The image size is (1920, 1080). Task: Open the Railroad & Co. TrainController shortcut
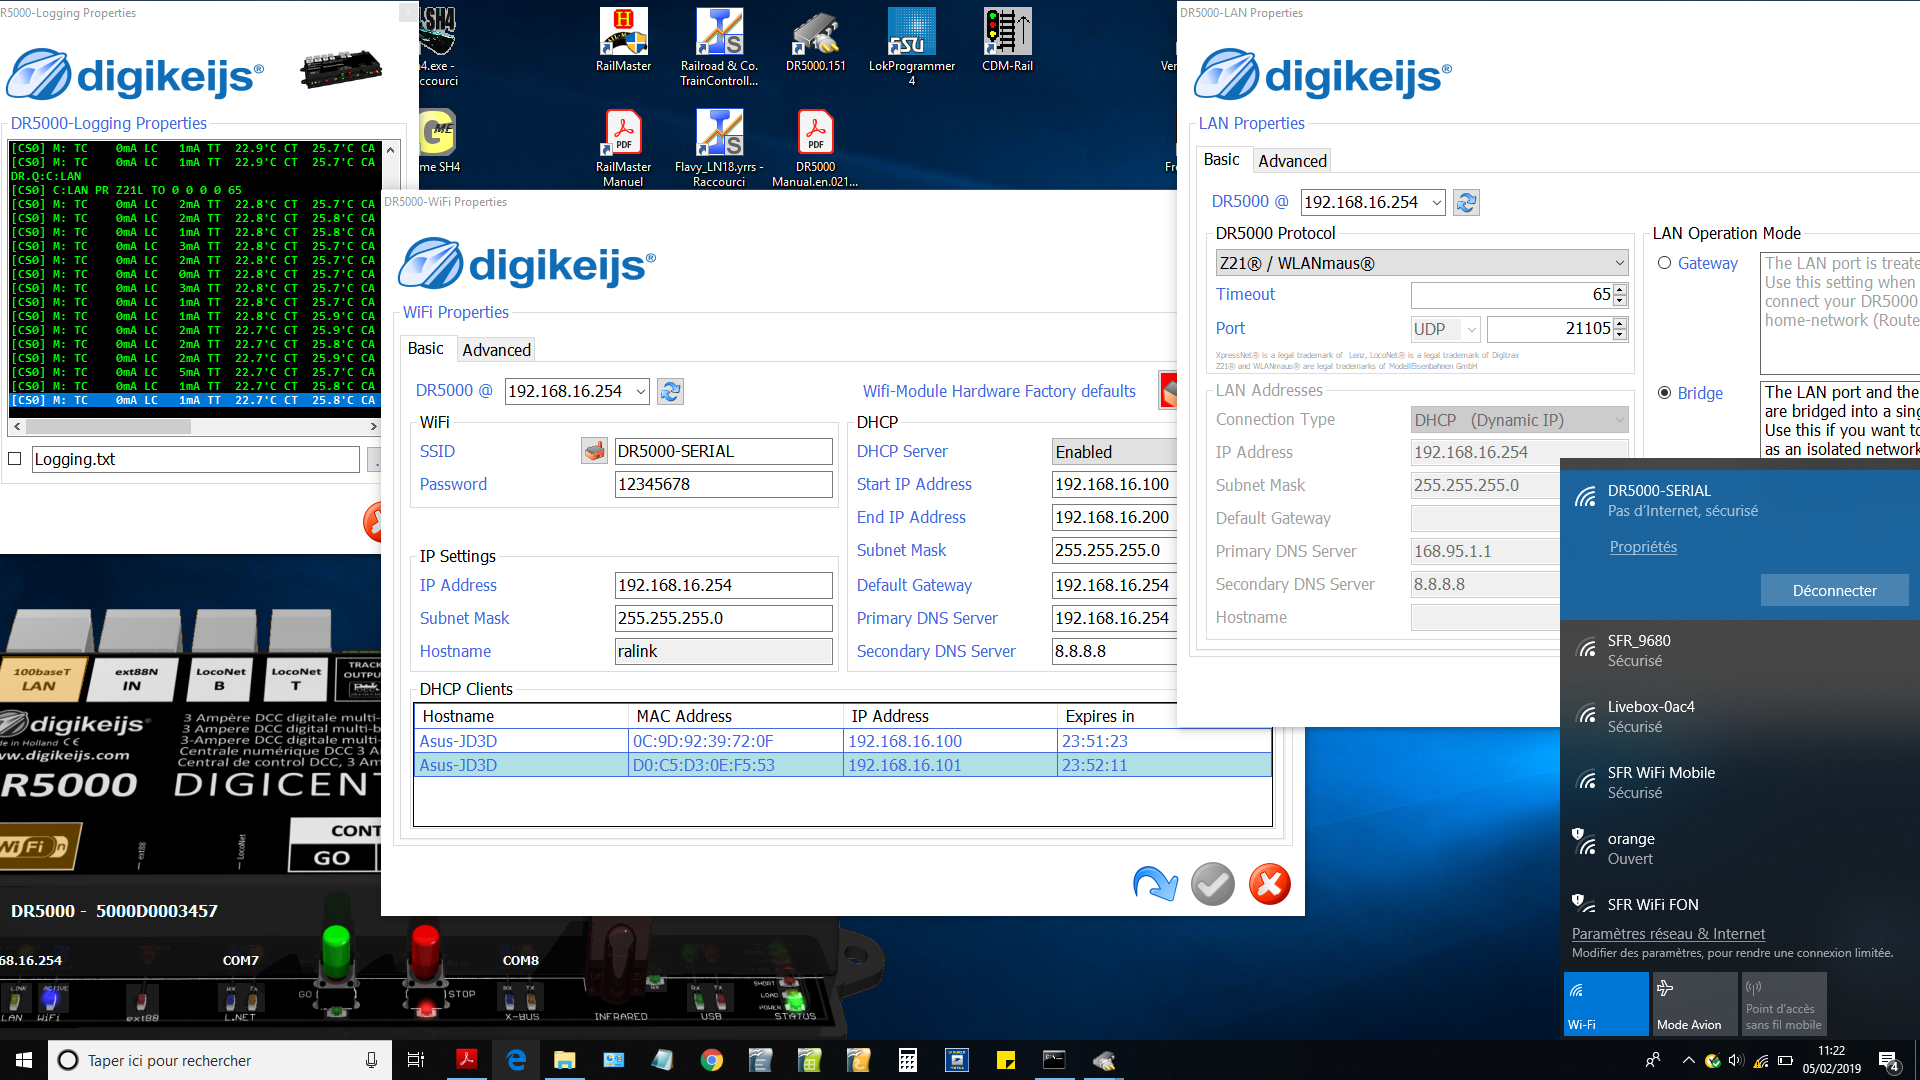(719, 47)
